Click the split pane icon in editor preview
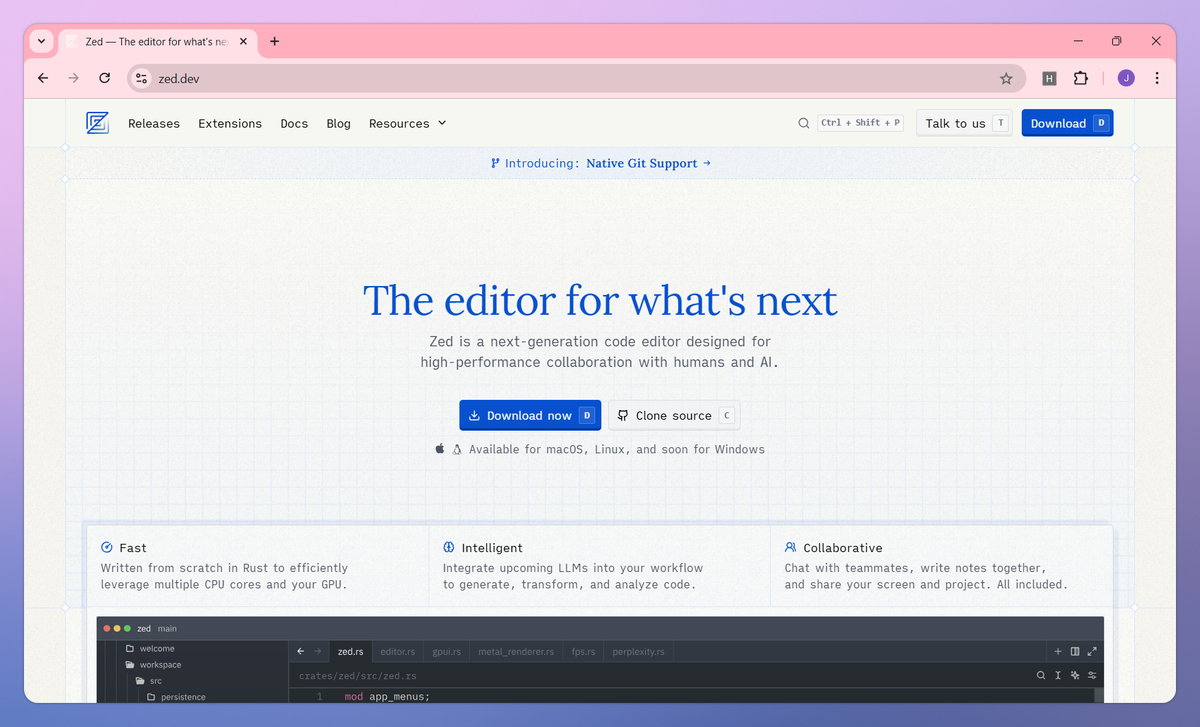The width and height of the screenshot is (1200, 727). (x=1075, y=651)
